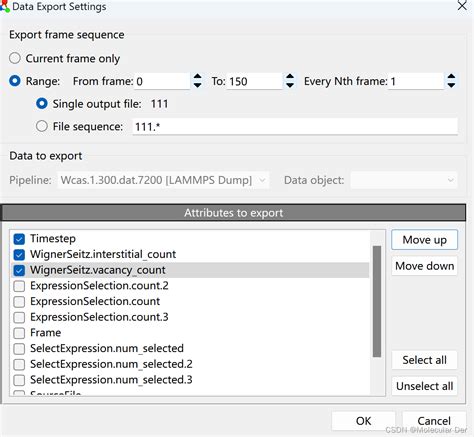This screenshot has height=437, width=474.
Task: Increase the From frame value with up arrow
Action: click(197, 77)
